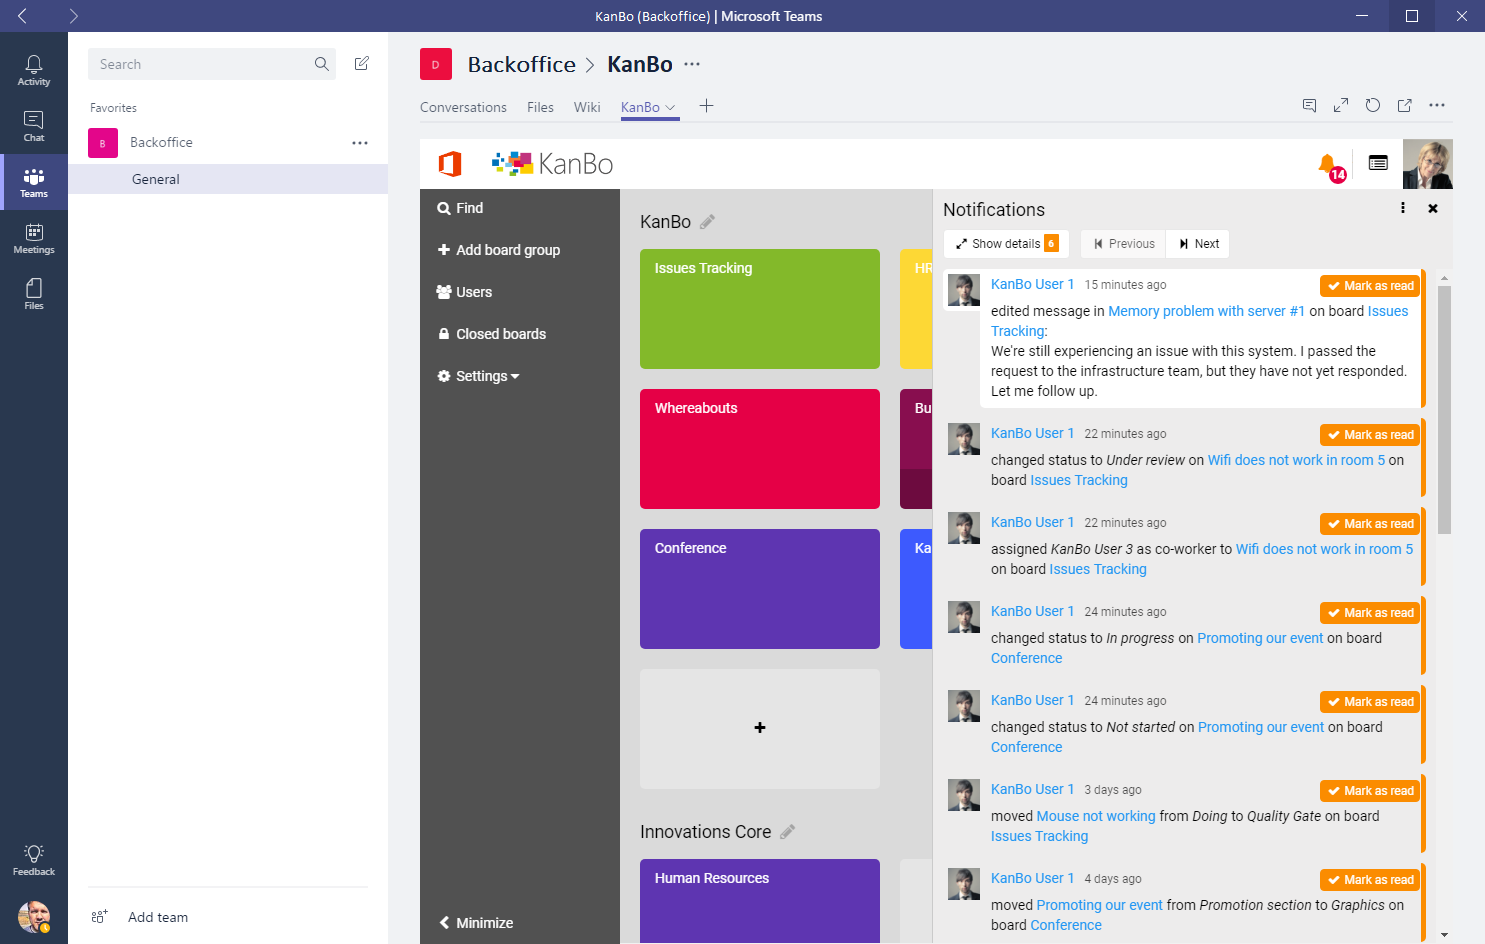Edit the Innovations Core group name pencil
This screenshot has height=944, width=1485.
(788, 832)
